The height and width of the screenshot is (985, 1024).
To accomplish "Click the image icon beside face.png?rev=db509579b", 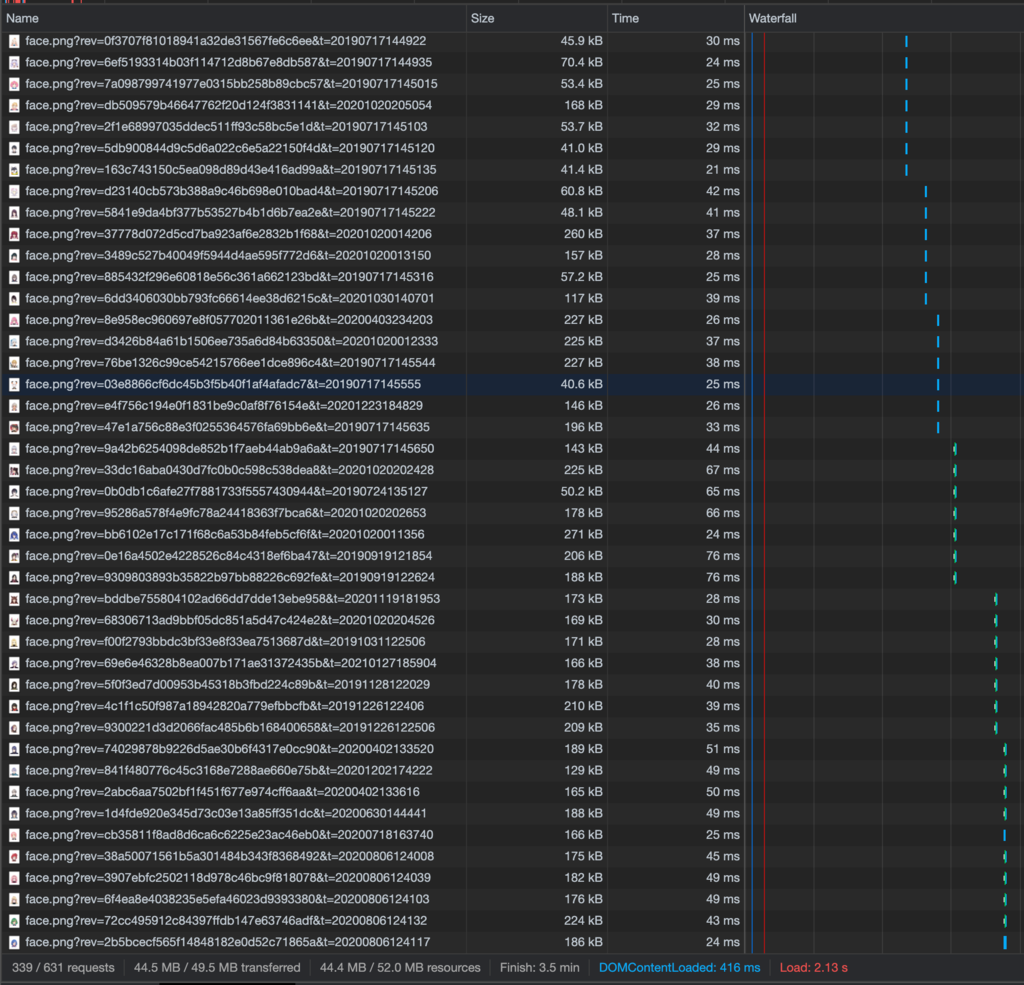I will [14, 106].
